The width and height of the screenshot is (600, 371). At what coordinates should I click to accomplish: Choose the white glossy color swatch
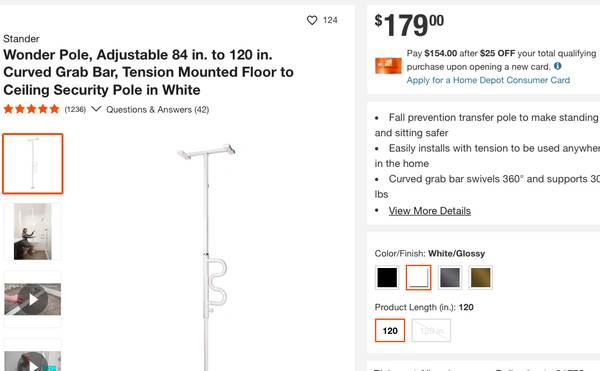click(x=418, y=277)
